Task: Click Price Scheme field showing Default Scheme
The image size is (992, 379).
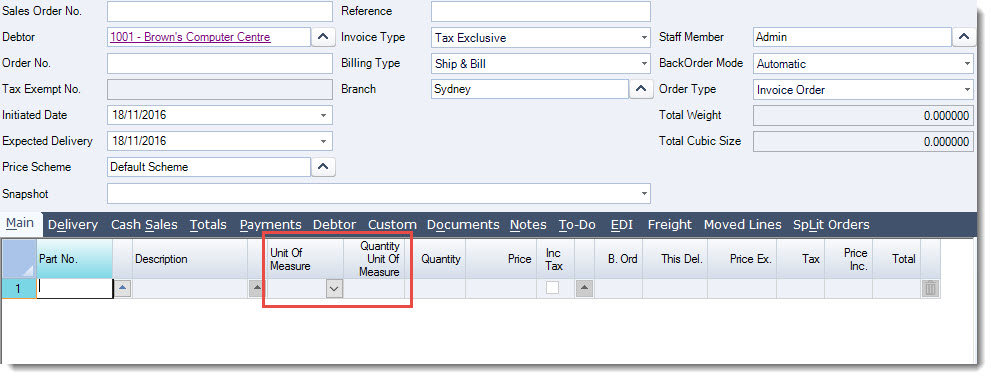Action: (209, 167)
